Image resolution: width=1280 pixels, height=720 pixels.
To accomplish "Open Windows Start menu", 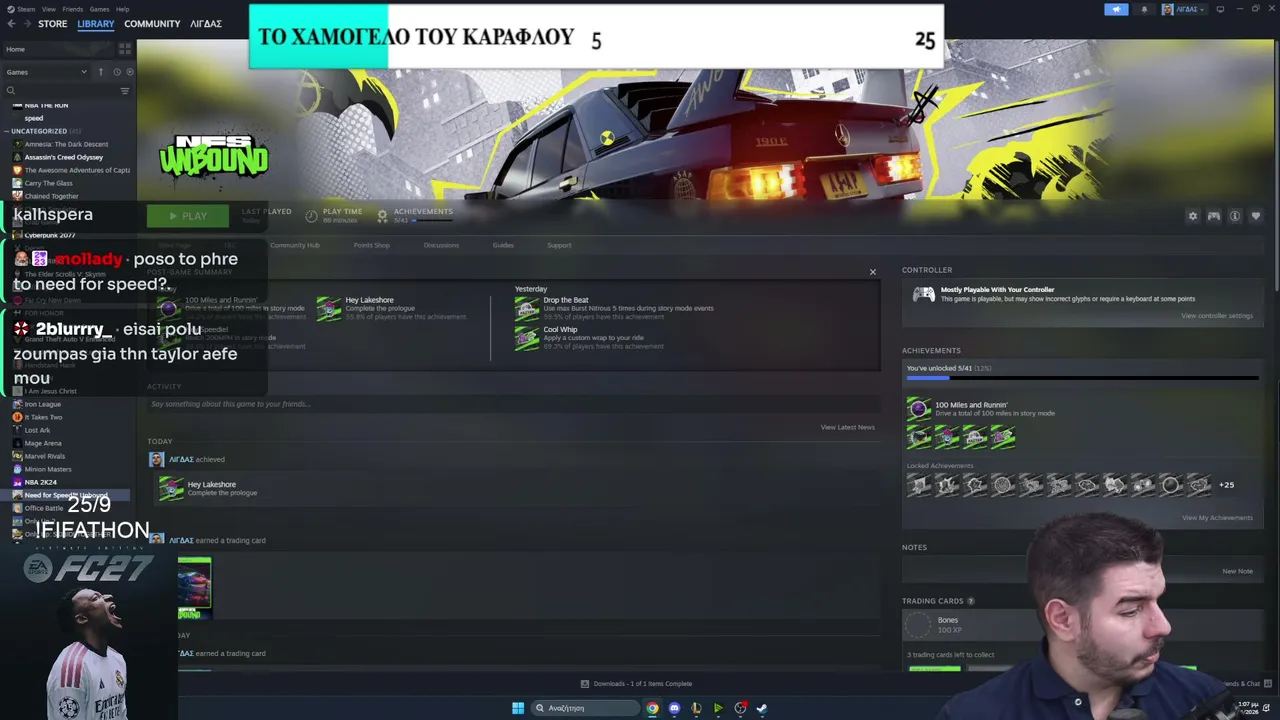I will [x=518, y=708].
